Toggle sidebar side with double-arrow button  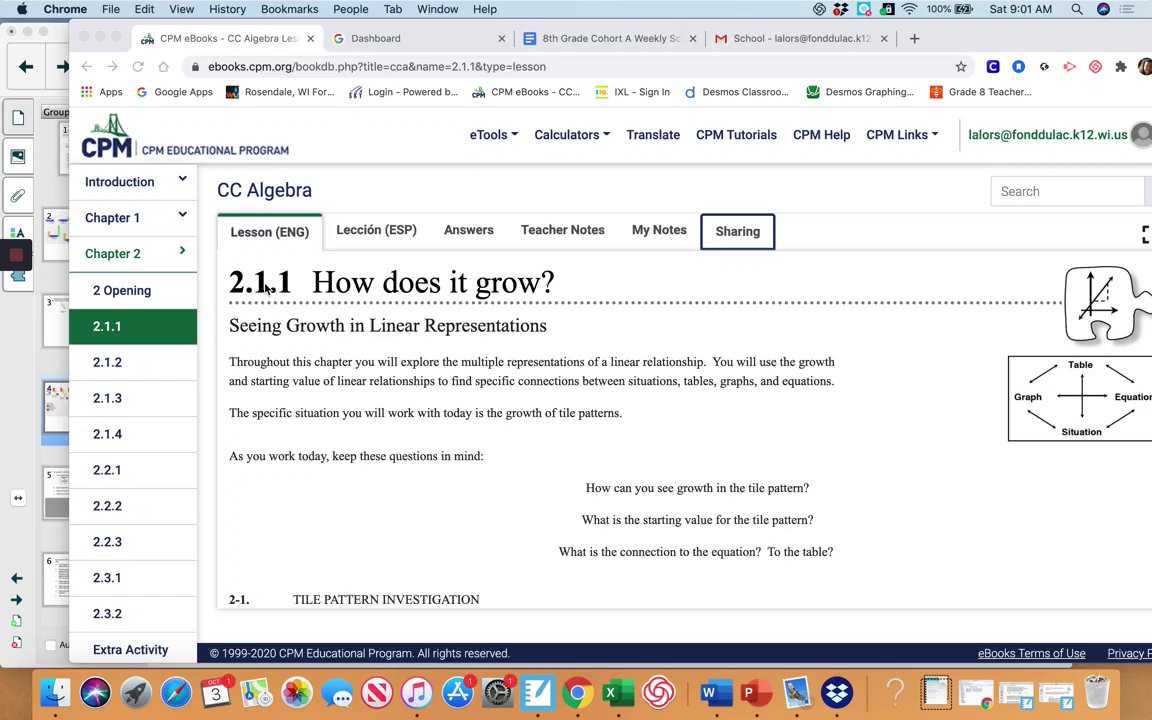point(18,498)
